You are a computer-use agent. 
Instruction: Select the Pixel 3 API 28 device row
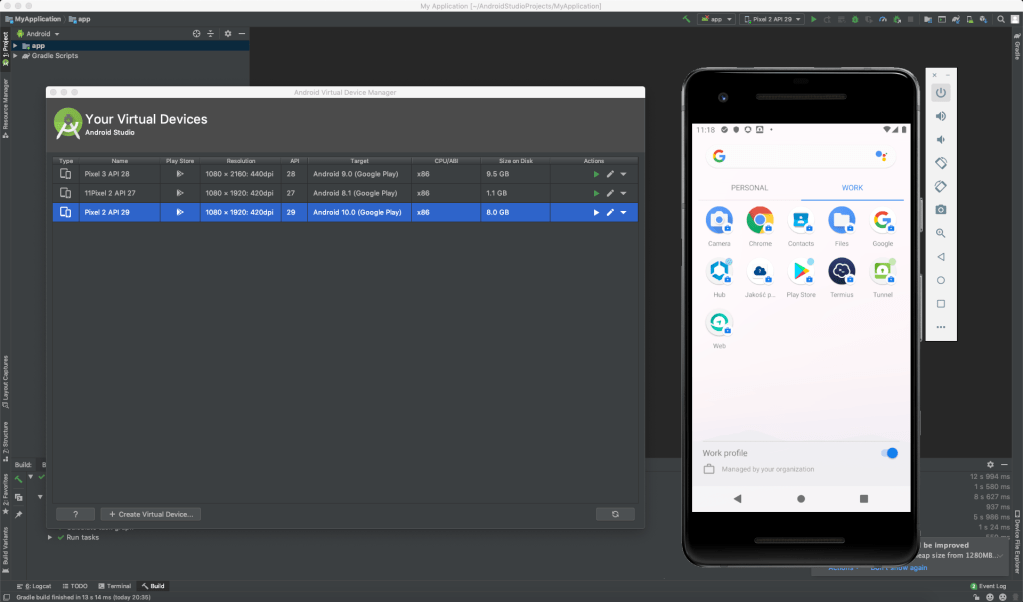300,173
